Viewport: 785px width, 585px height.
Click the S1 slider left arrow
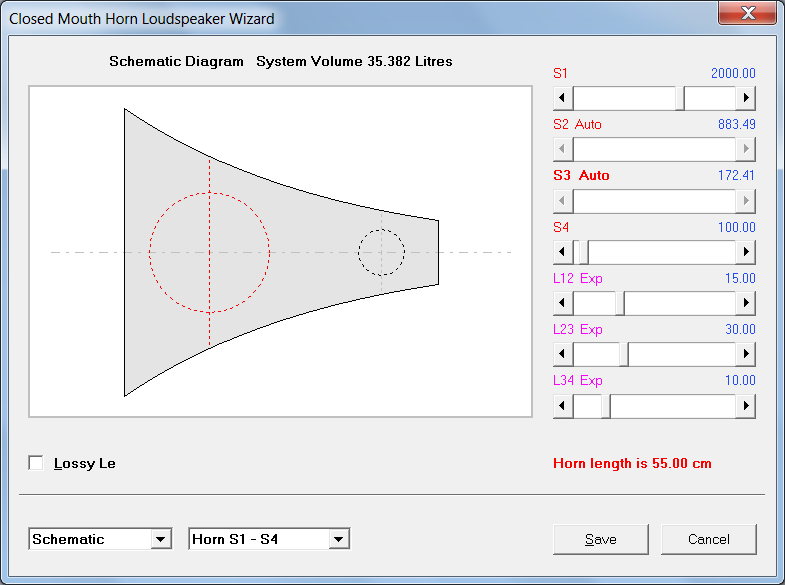(x=563, y=98)
